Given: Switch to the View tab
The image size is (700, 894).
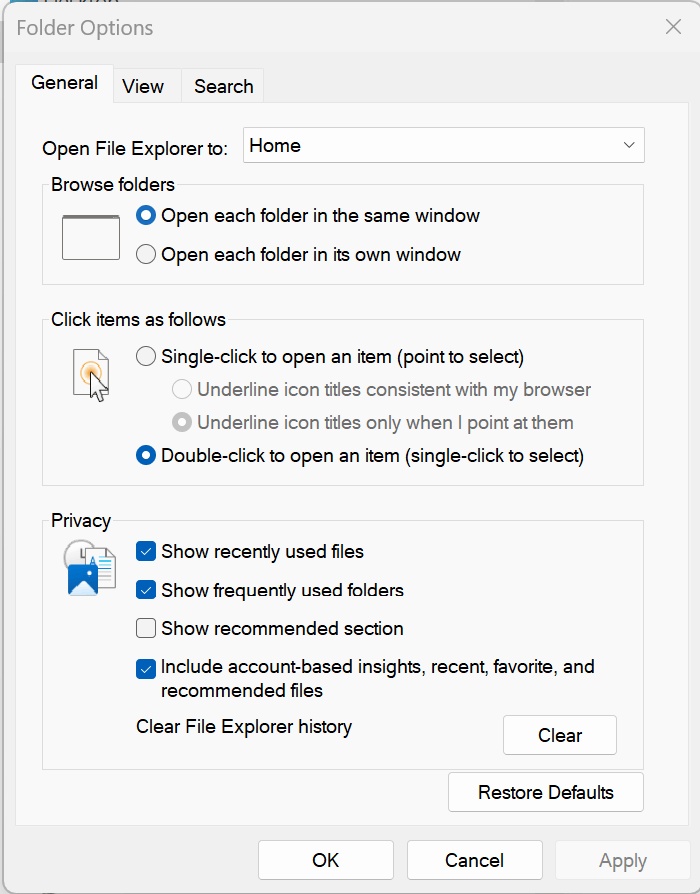Looking at the screenshot, I should tap(143, 86).
